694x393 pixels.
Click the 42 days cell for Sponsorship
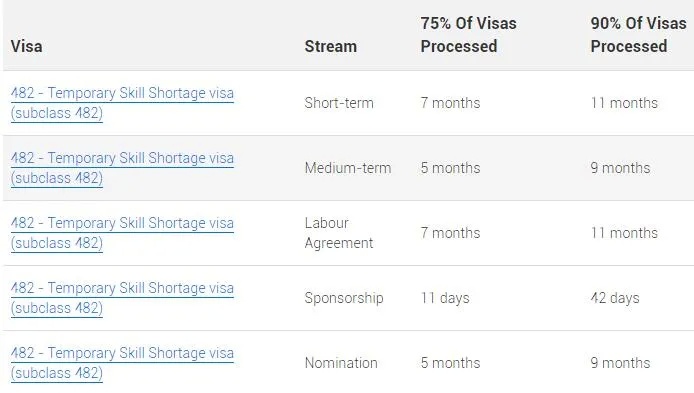pyautogui.click(x=615, y=298)
